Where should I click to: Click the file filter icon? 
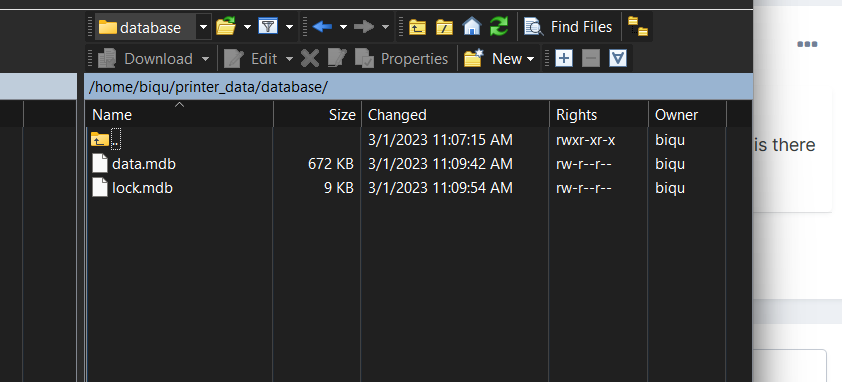268,26
